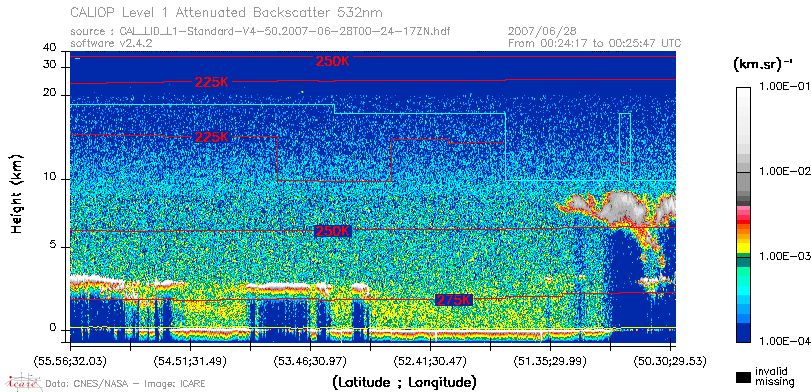Click the 'invalid missing' legend text
This screenshot has width=811, height=392.
click(774, 377)
